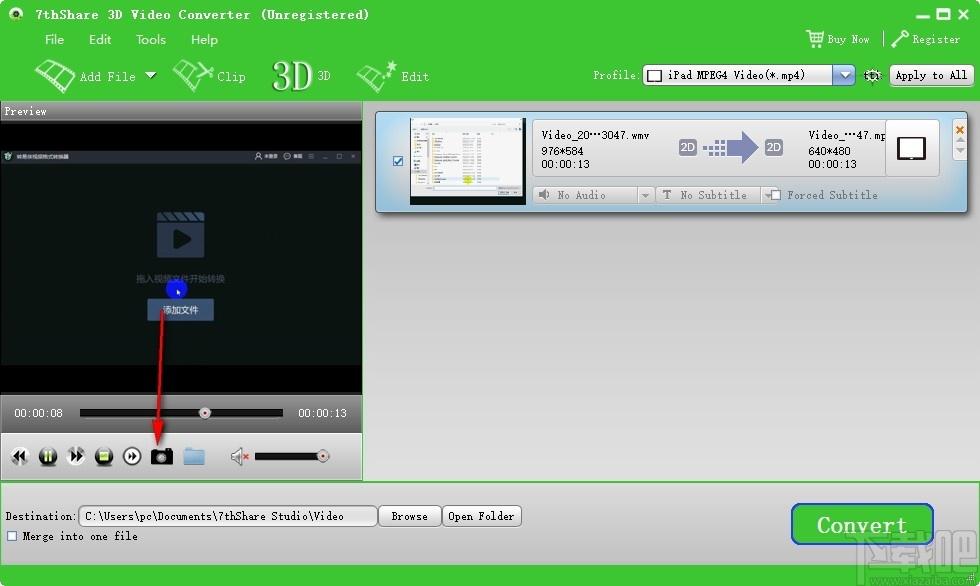Image resolution: width=980 pixels, height=586 pixels.
Task: Click the Preview panel header
Action: click(181, 111)
